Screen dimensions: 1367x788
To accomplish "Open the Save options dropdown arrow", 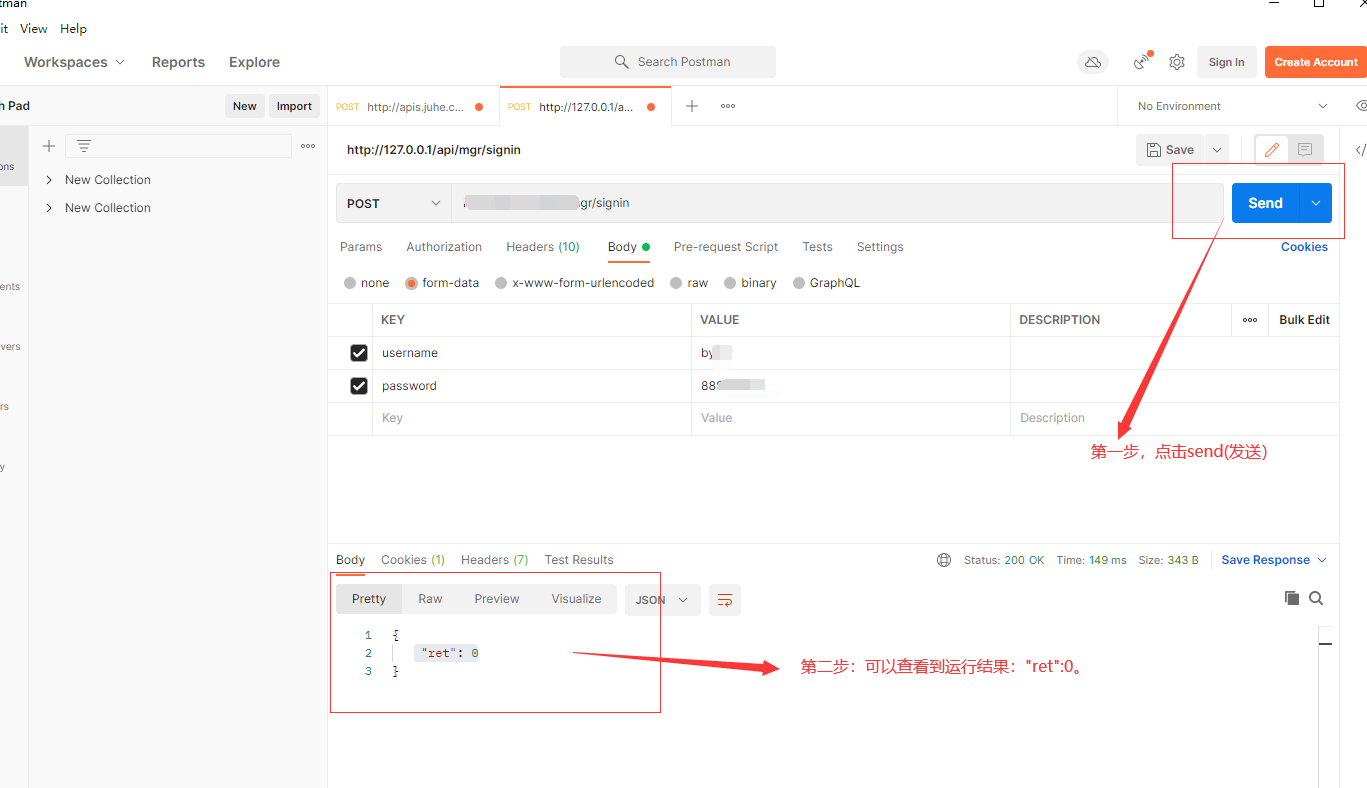I will tap(1217, 150).
